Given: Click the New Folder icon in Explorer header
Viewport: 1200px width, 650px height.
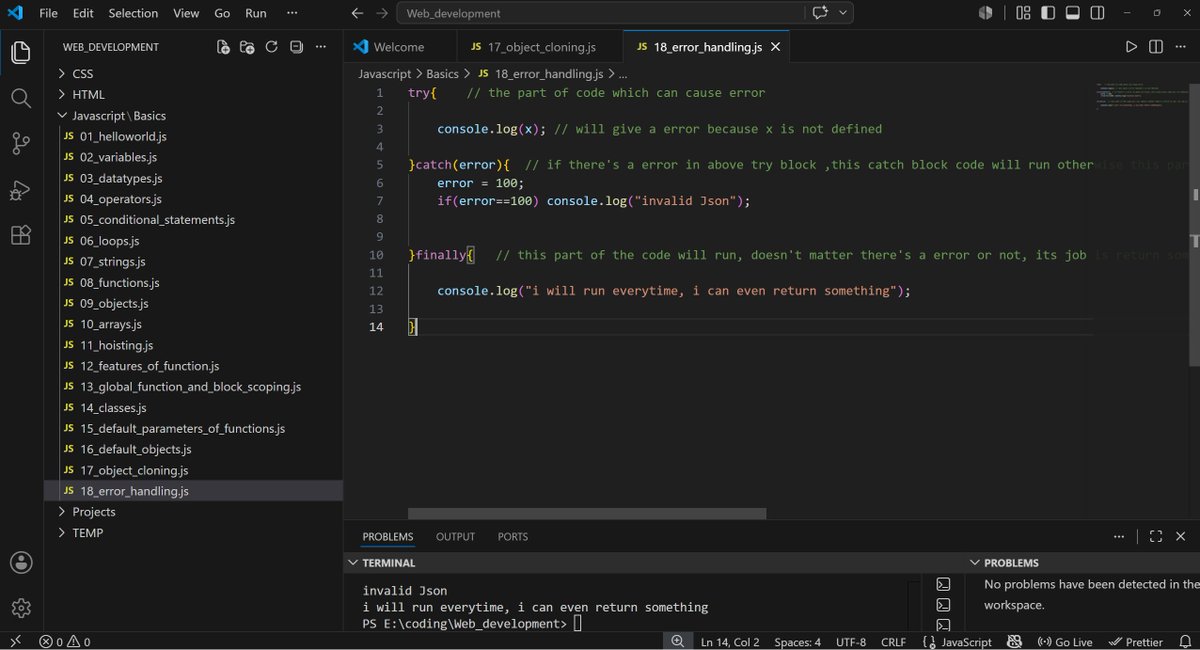Looking at the screenshot, I should click(247, 47).
